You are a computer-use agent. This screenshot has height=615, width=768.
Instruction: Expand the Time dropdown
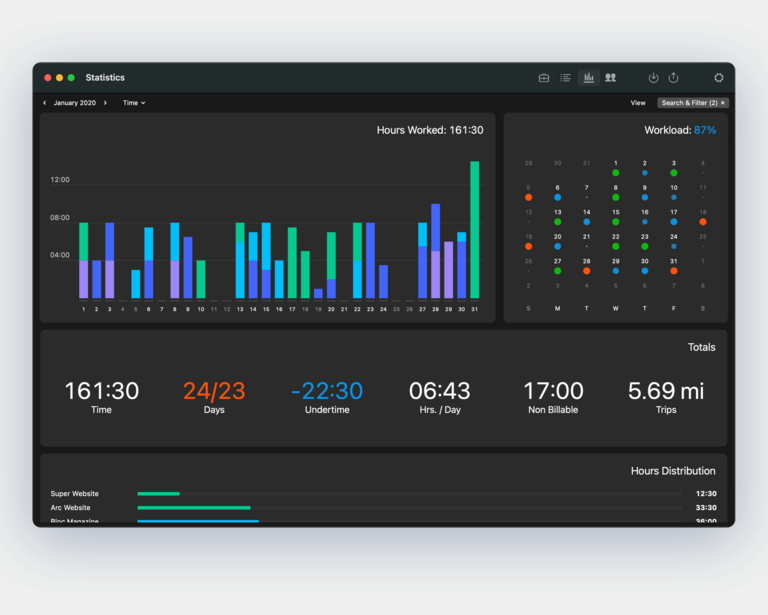[134, 103]
